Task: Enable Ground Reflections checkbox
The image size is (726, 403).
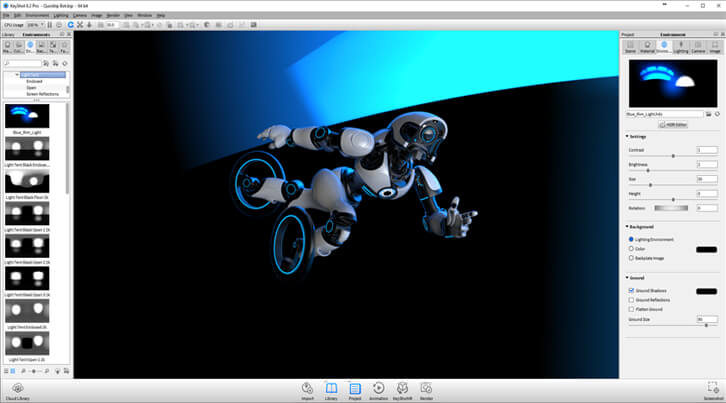Action: point(630,300)
